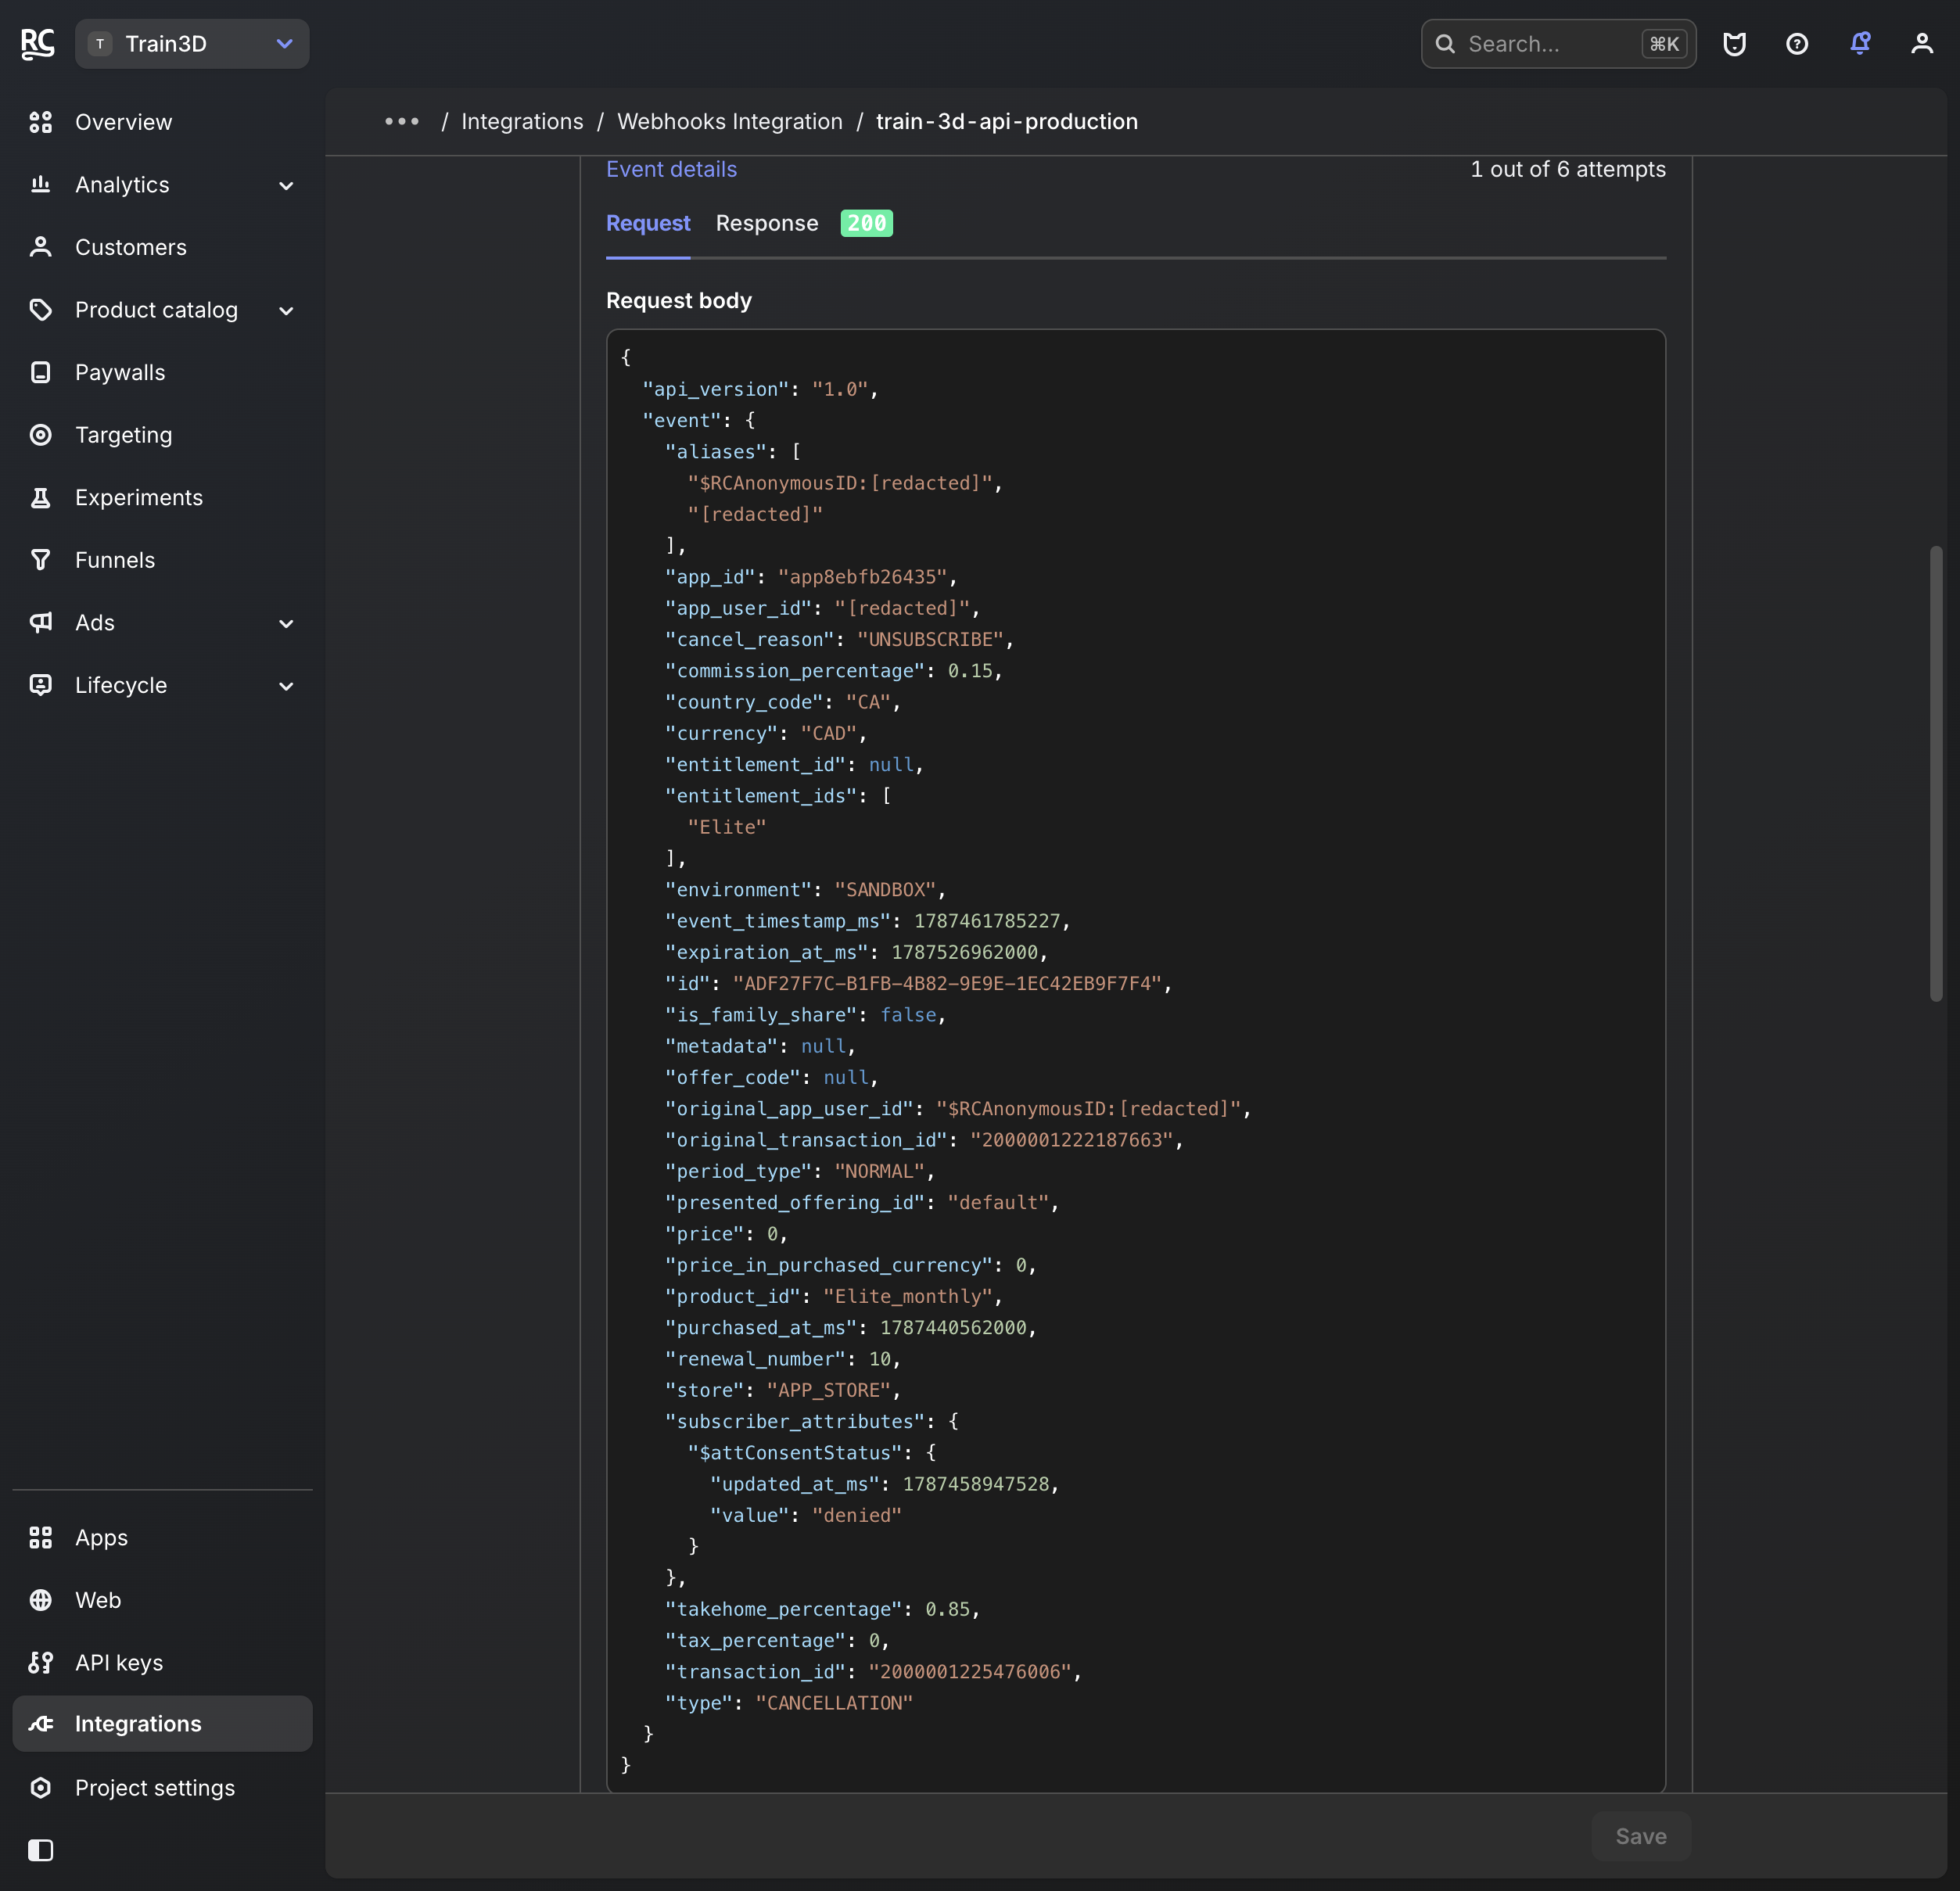Open the Overview menu item
The width and height of the screenshot is (1960, 1891).
click(162, 122)
